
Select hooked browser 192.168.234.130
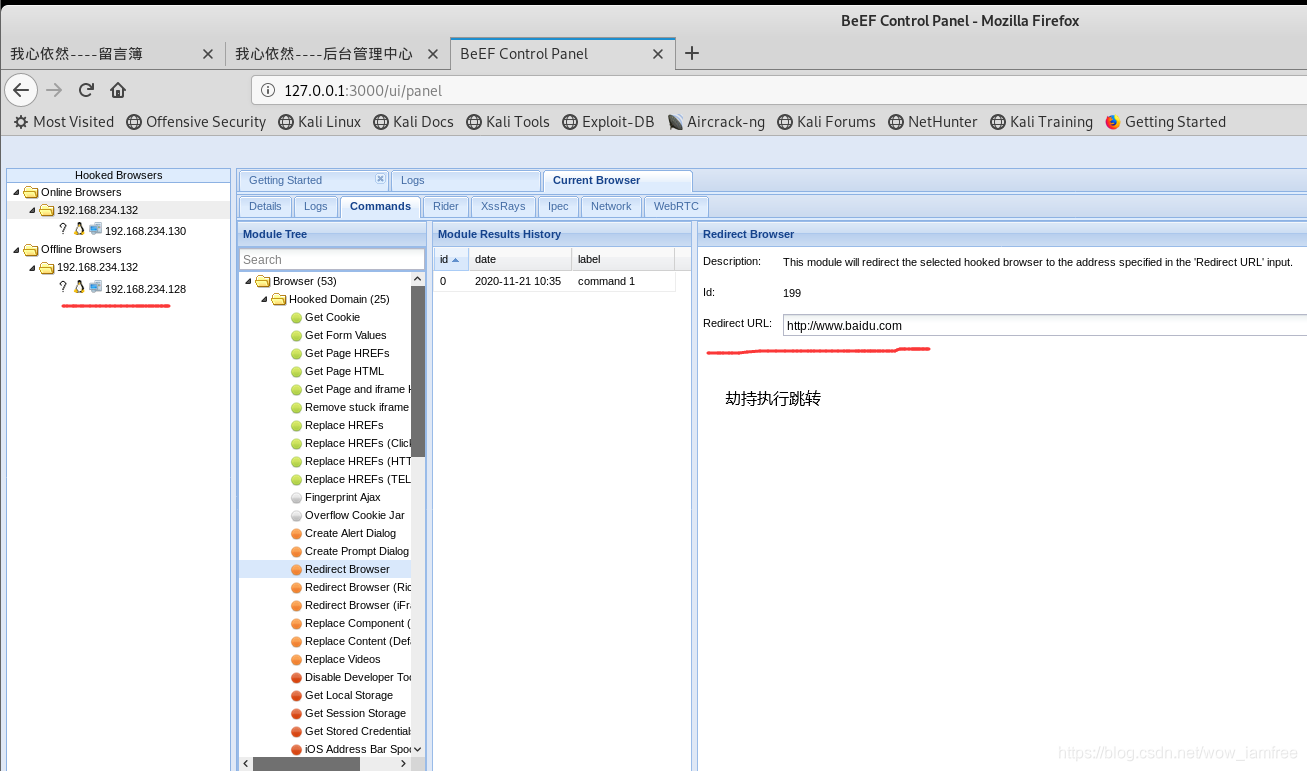(x=145, y=231)
